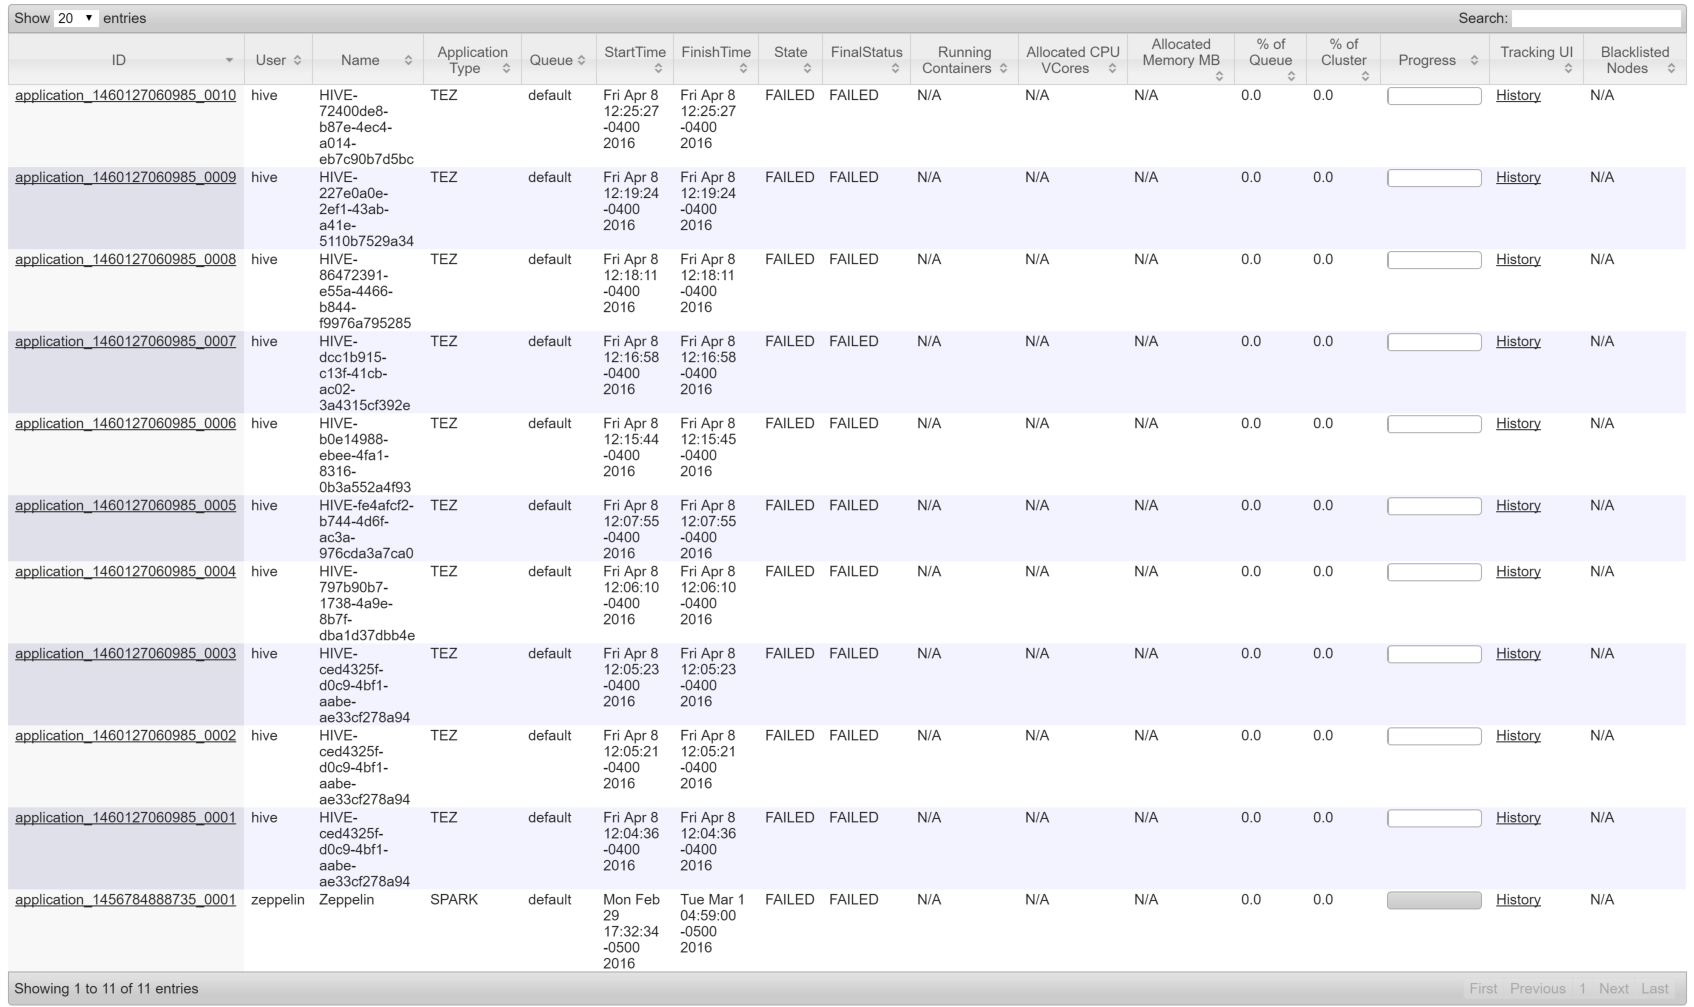The image size is (1694, 1007).
Task: Open application_1456784888735_0001 details link
Action: point(125,899)
